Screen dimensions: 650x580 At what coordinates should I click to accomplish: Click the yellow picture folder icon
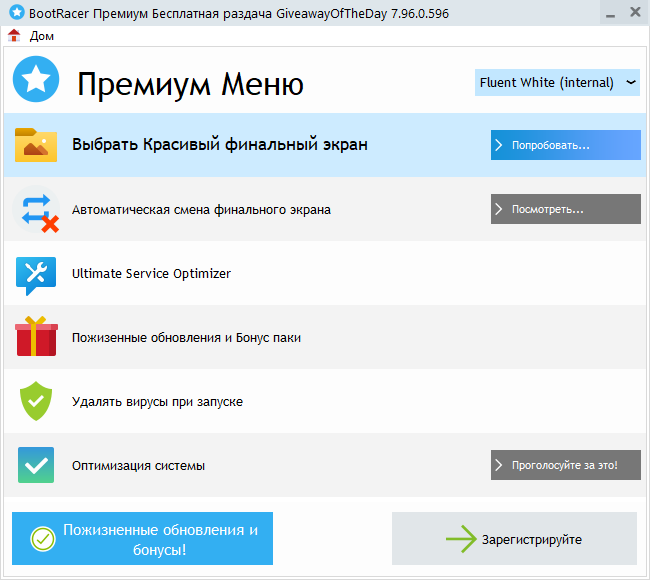point(36,145)
